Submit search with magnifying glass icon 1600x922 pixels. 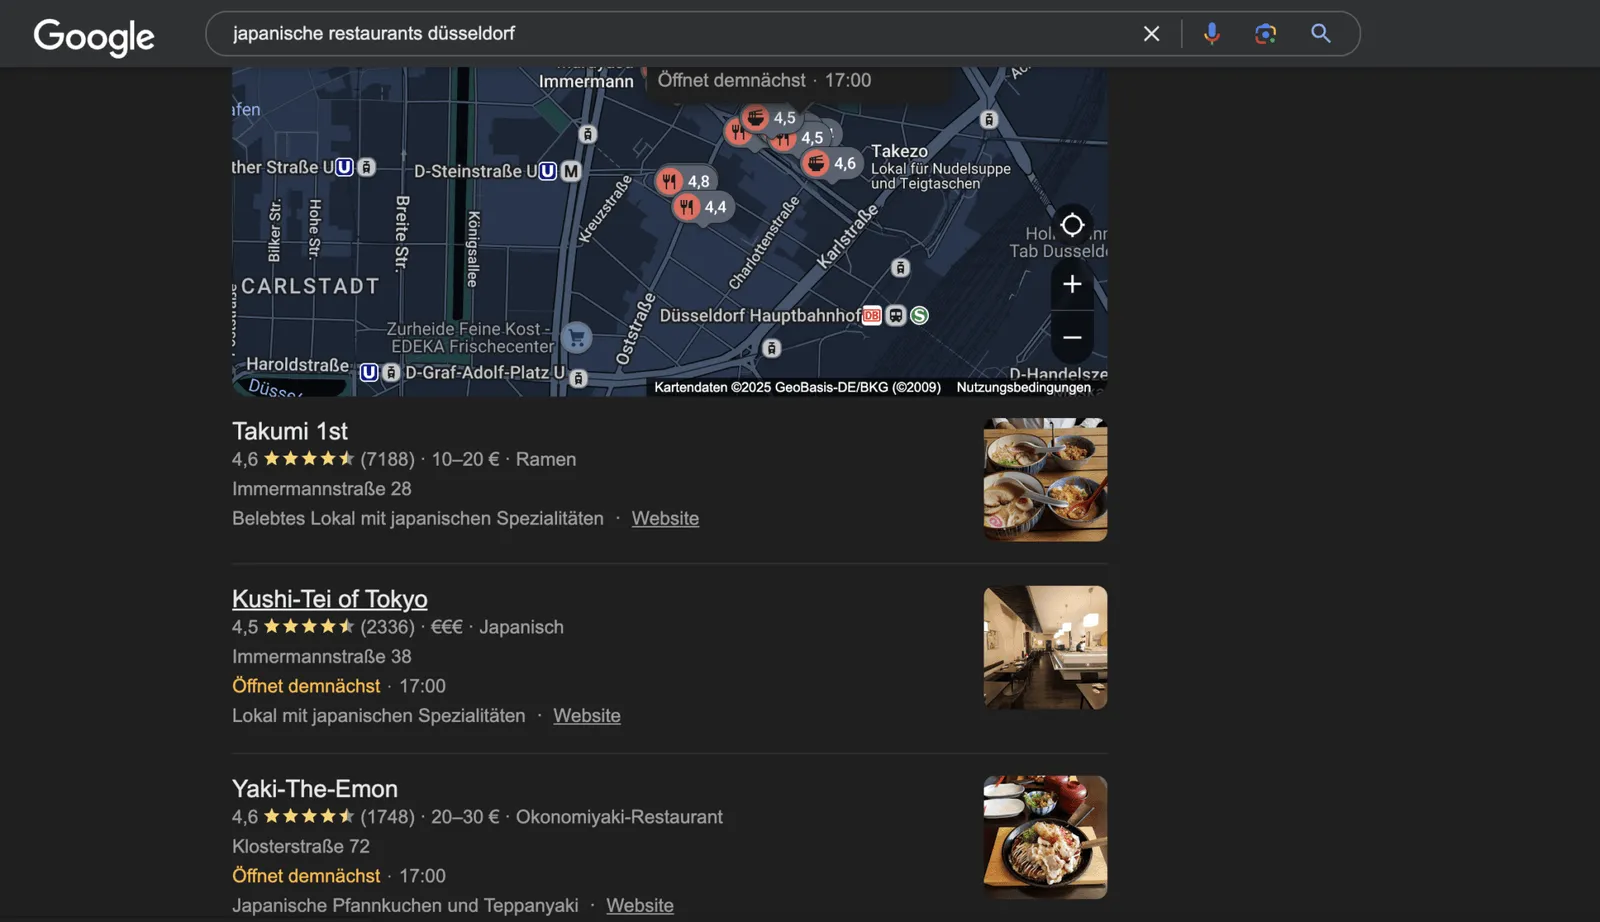coord(1321,34)
